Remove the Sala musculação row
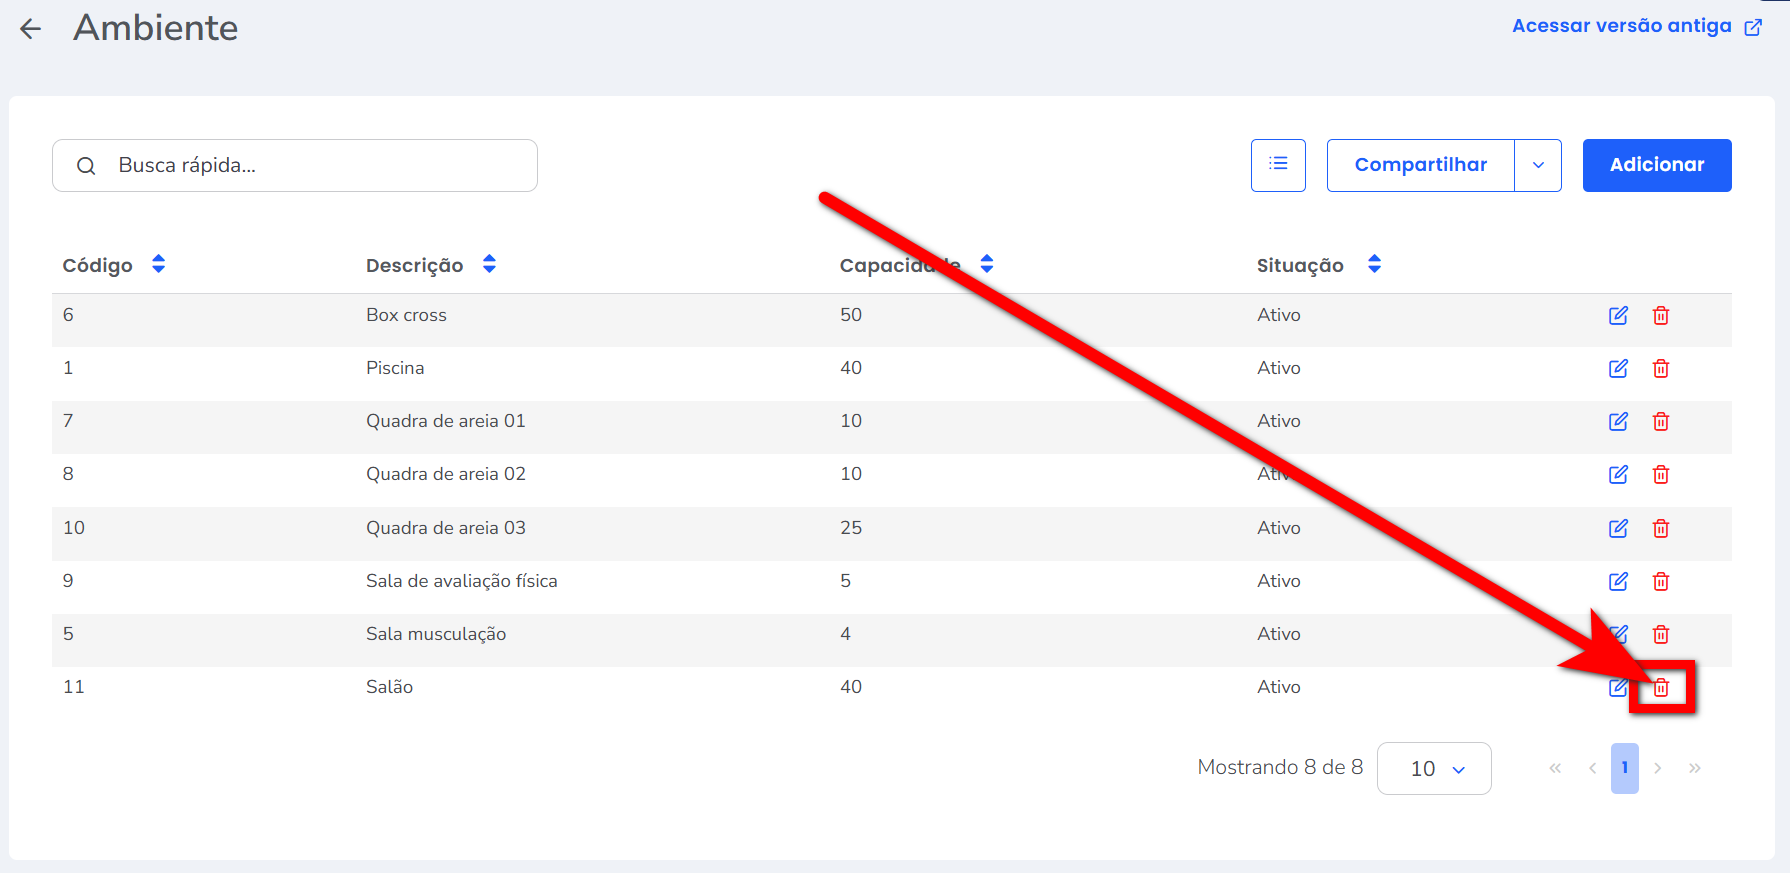Screen dimensions: 1790x873 click(1661, 635)
